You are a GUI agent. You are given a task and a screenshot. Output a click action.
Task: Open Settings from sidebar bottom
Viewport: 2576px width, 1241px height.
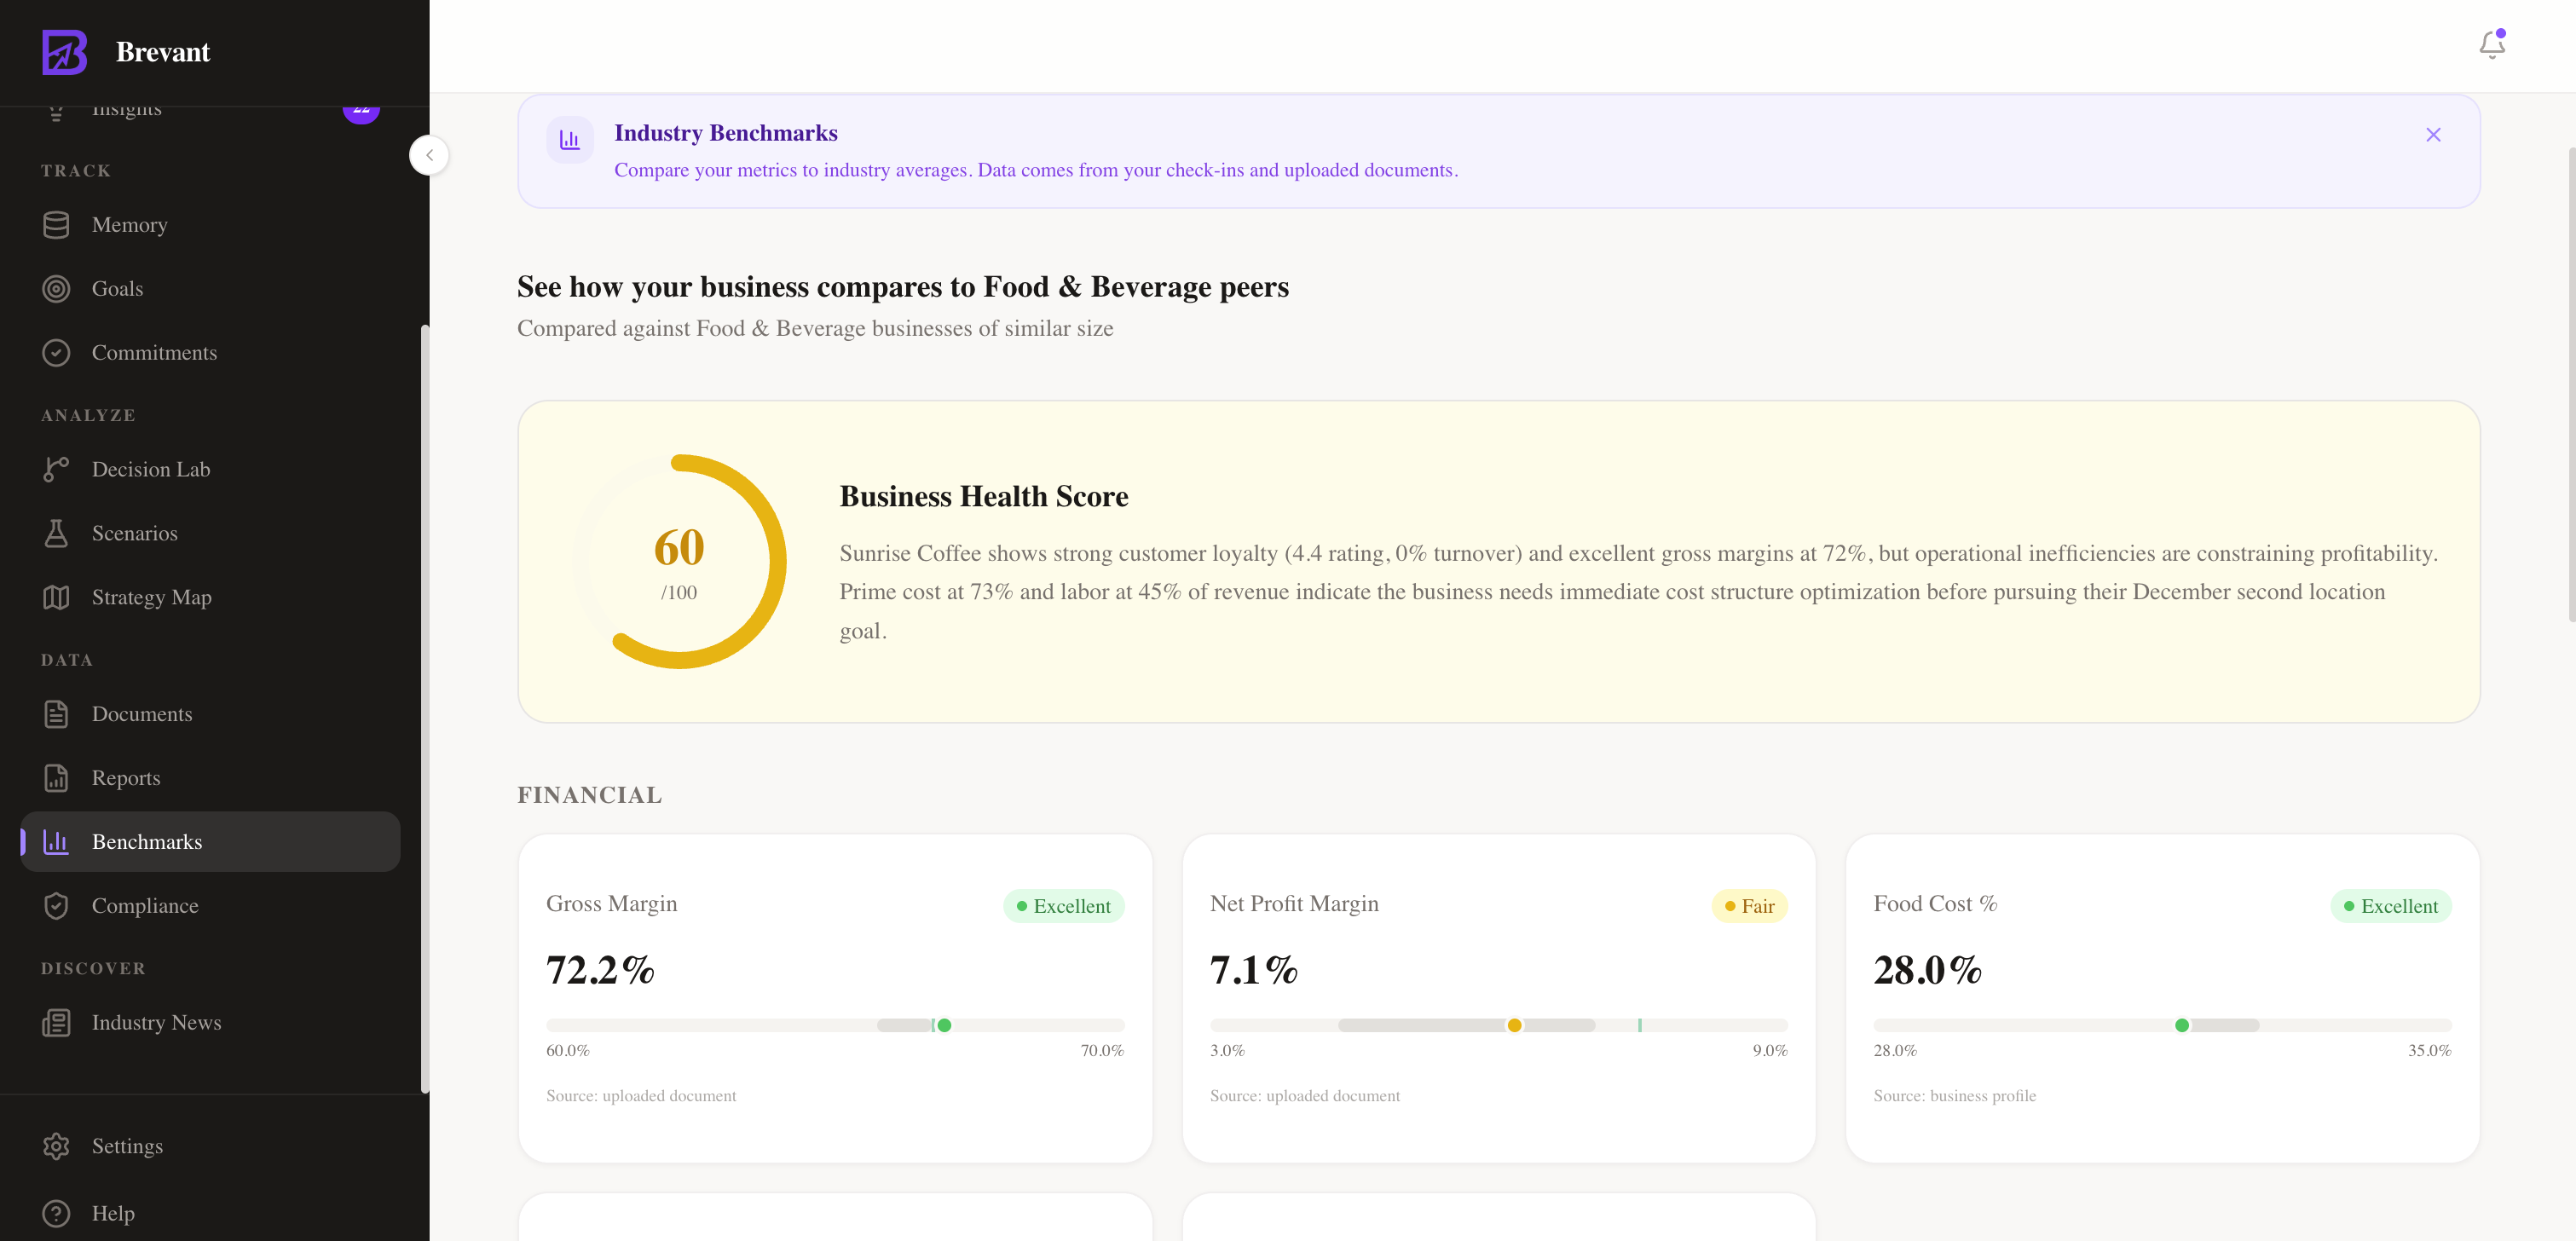[x=126, y=1146]
